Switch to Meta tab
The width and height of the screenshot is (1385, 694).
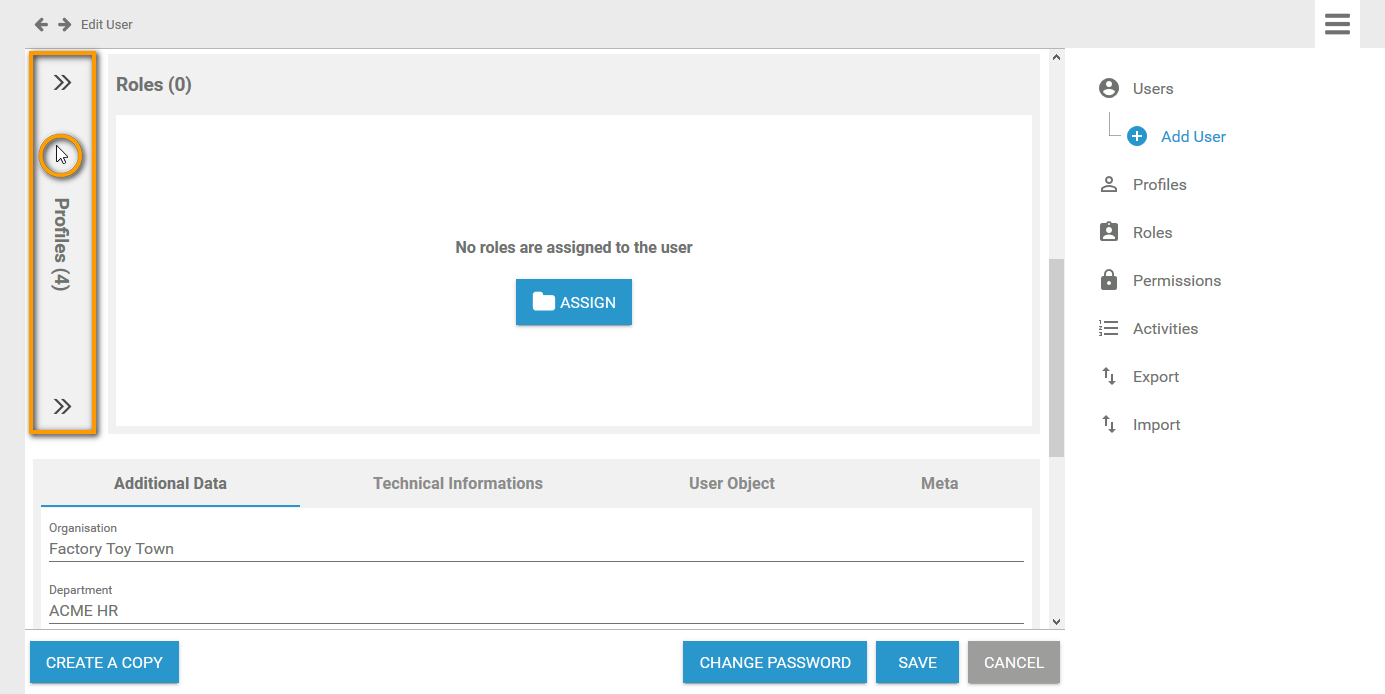tap(940, 483)
